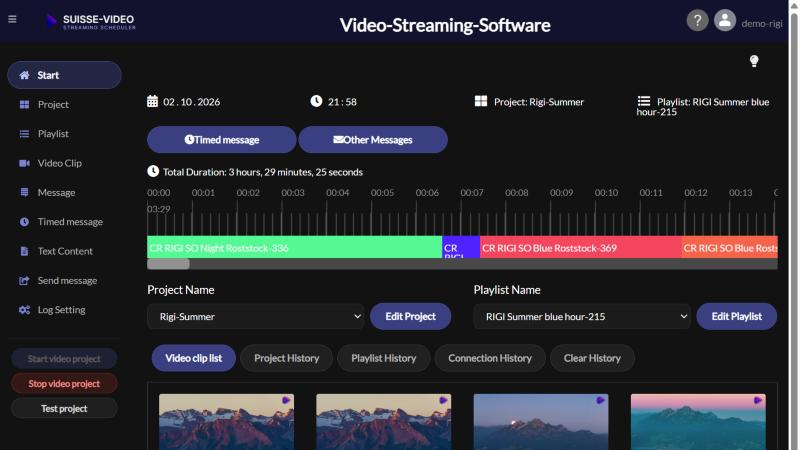Open Send message in the sidebar
The width and height of the screenshot is (800, 450).
[64, 281]
